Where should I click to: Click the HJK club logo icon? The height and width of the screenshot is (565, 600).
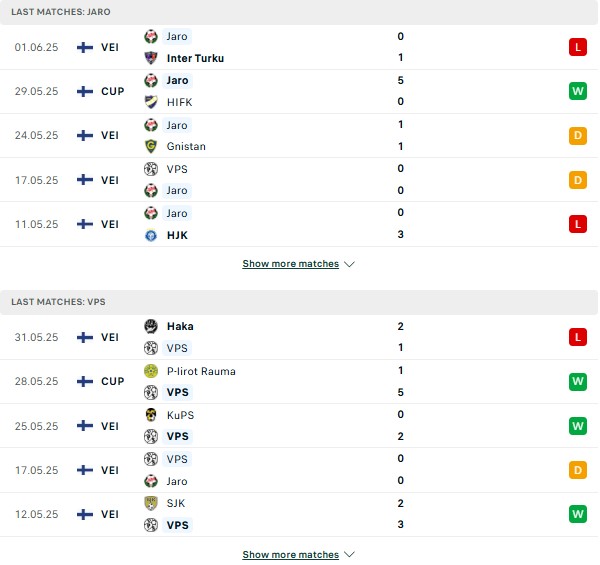coord(151,235)
